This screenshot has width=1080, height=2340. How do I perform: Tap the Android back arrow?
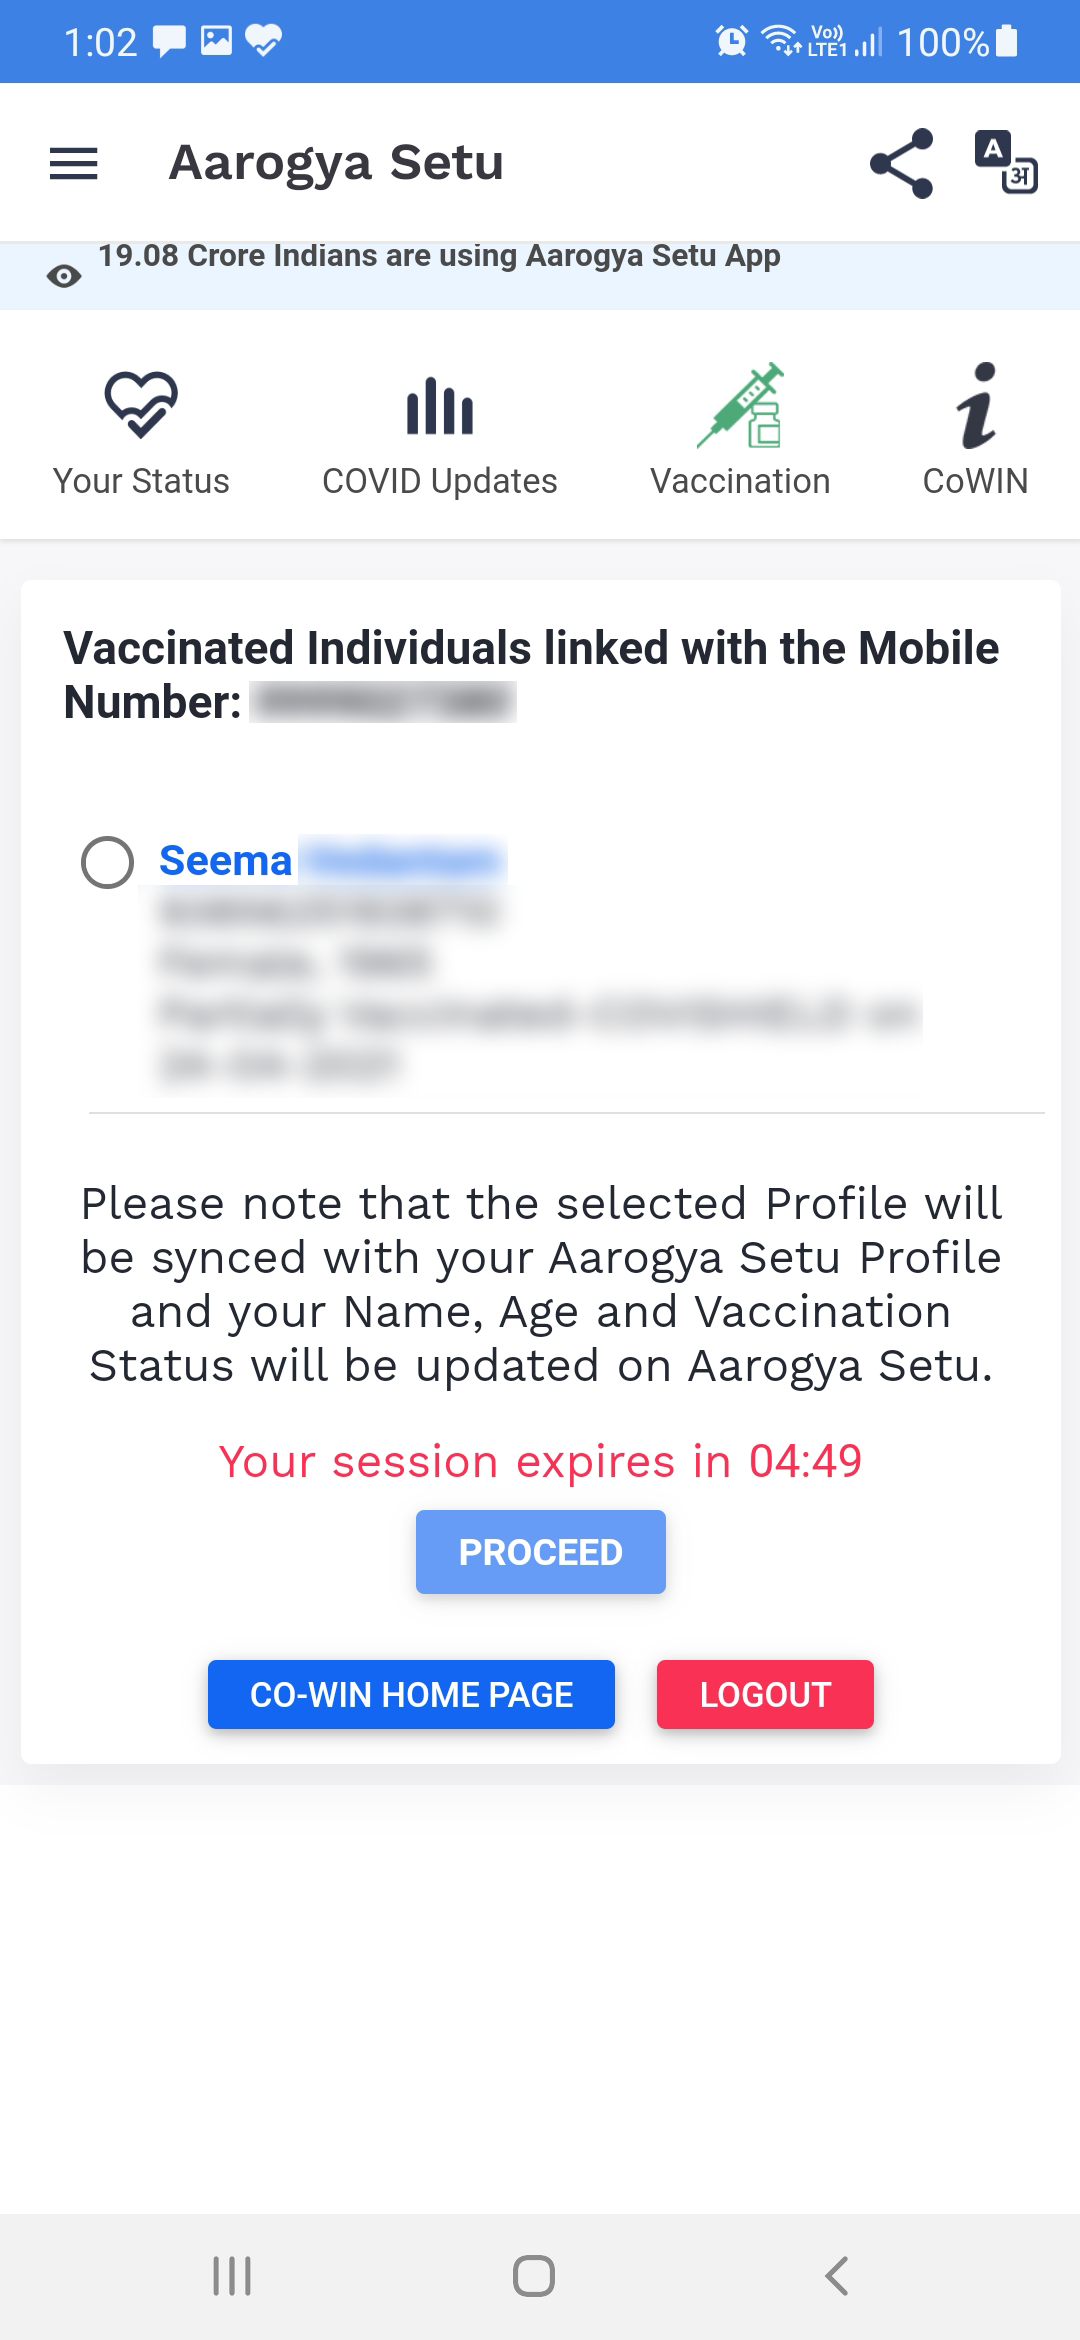point(837,2276)
